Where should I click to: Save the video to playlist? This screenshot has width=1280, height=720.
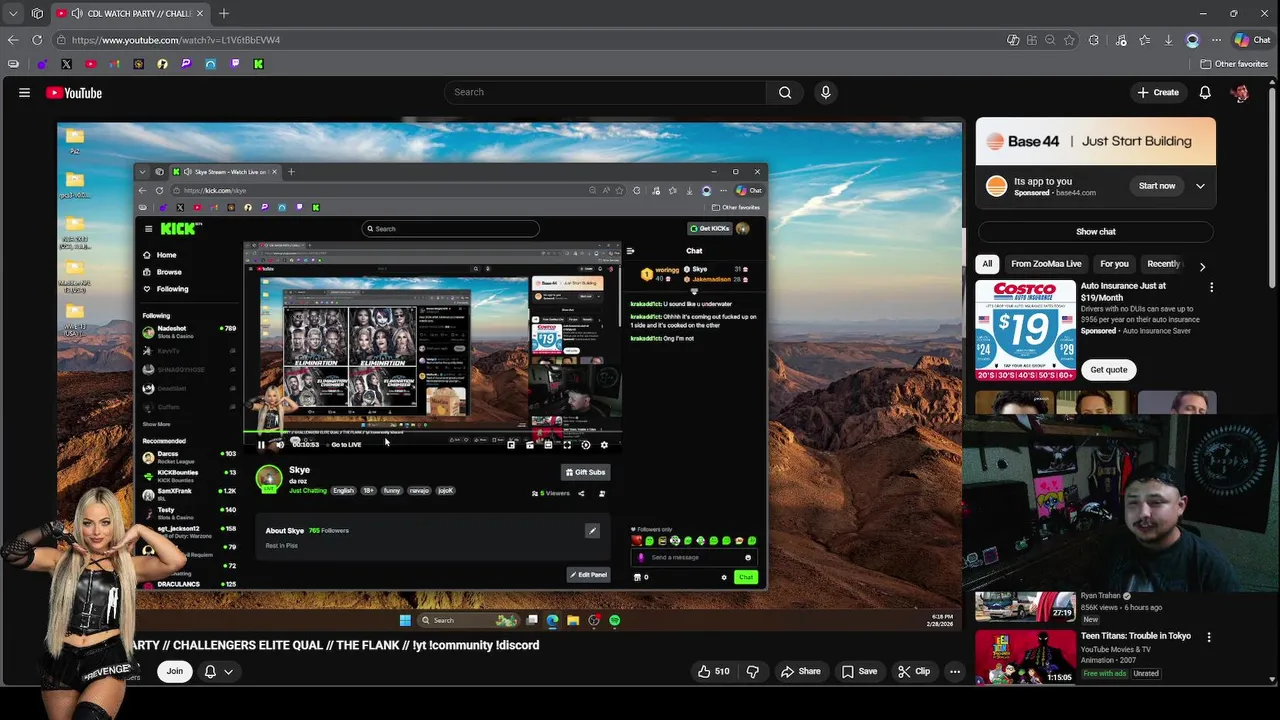(x=859, y=672)
